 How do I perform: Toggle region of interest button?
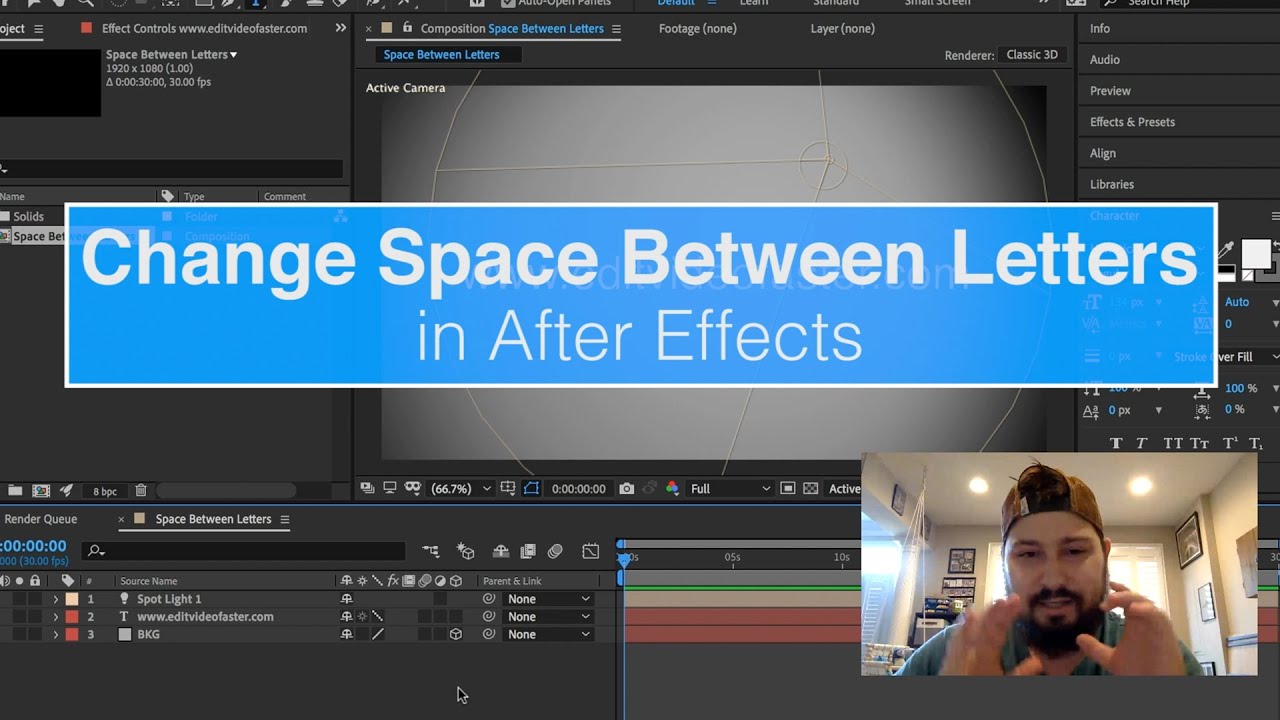point(788,488)
